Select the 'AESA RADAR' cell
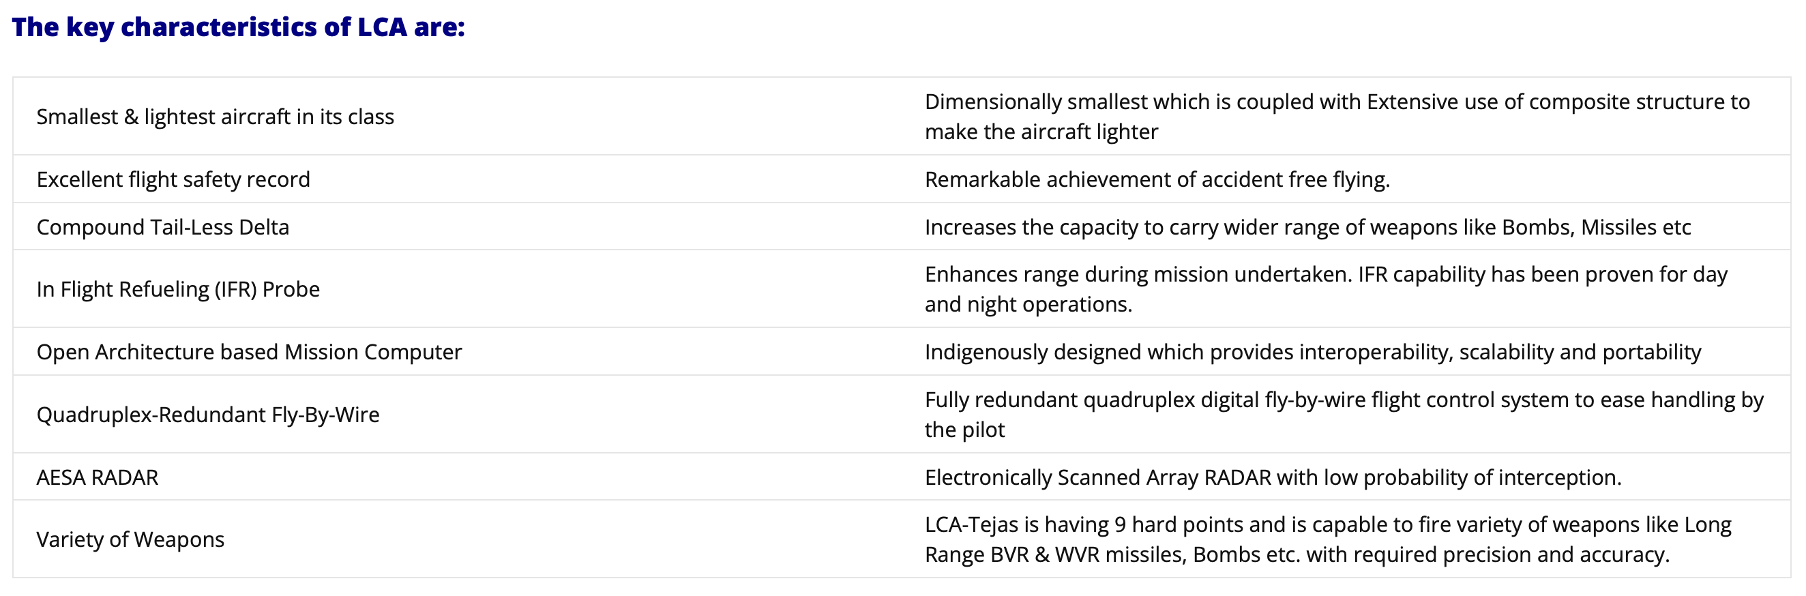Image resolution: width=1806 pixels, height=596 pixels. tap(97, 478)
